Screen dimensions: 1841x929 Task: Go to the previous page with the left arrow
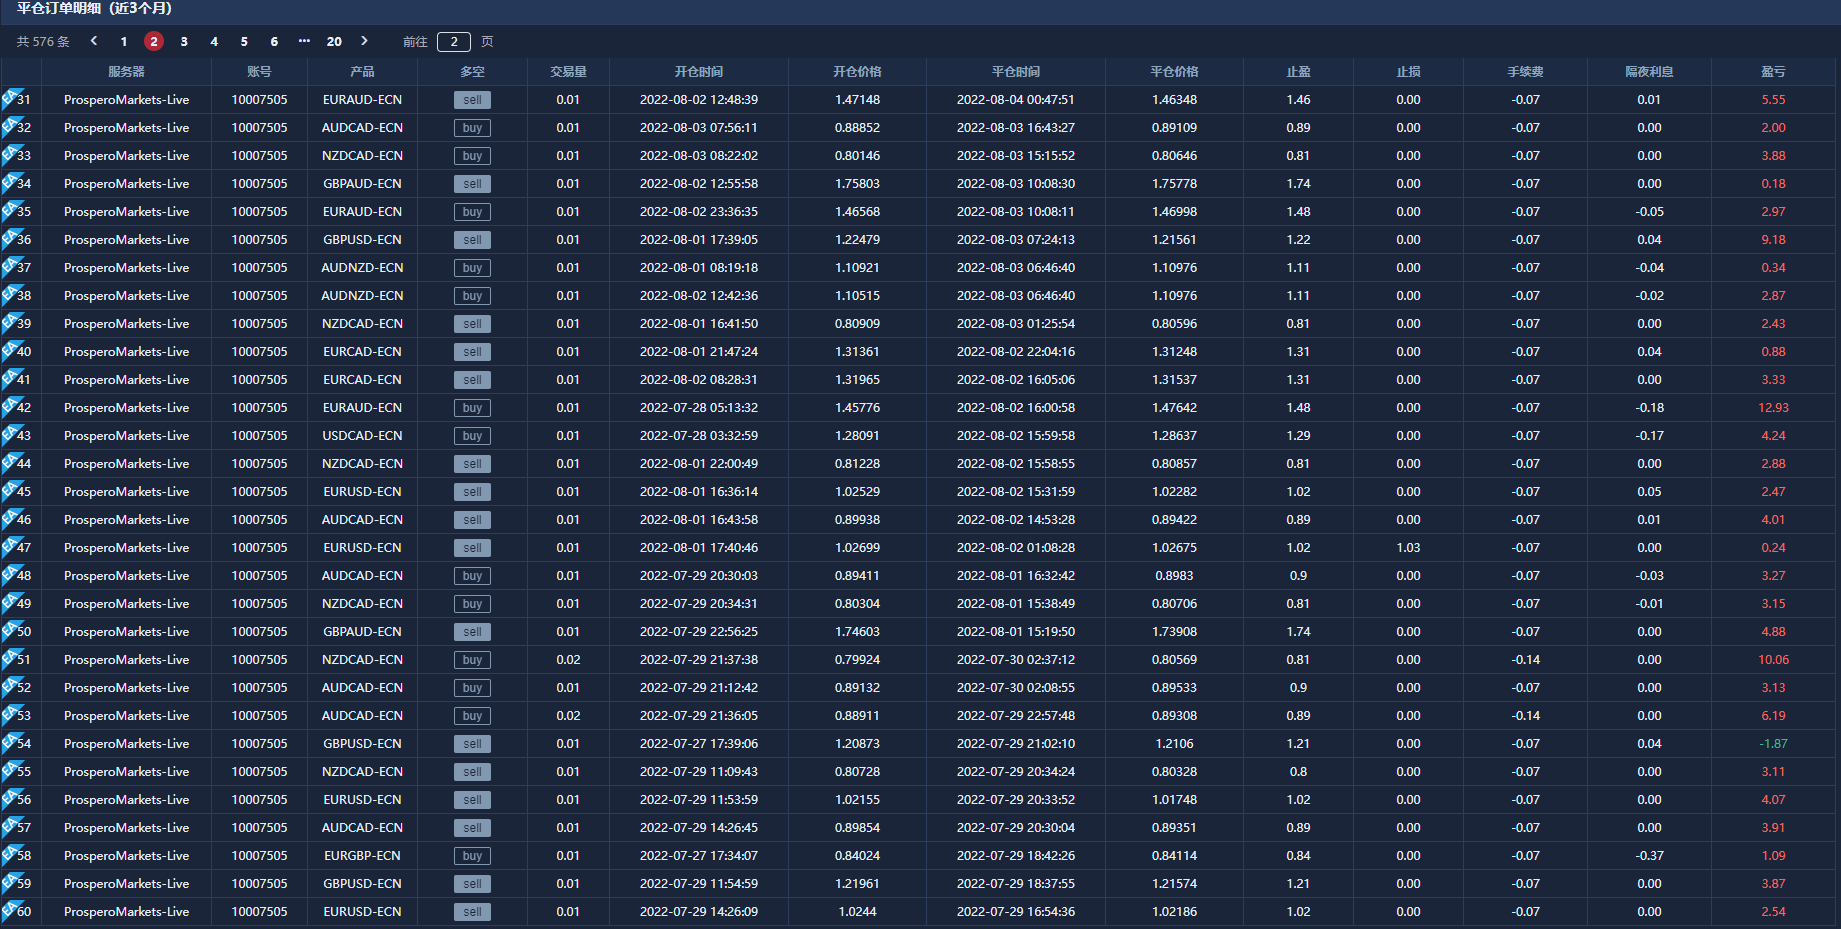pos(94,41)
